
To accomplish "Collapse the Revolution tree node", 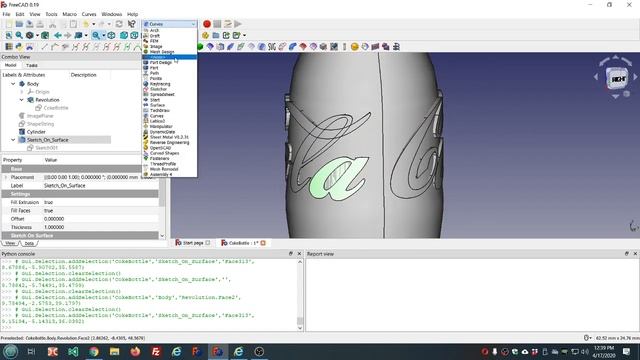I will pos(21,100).
